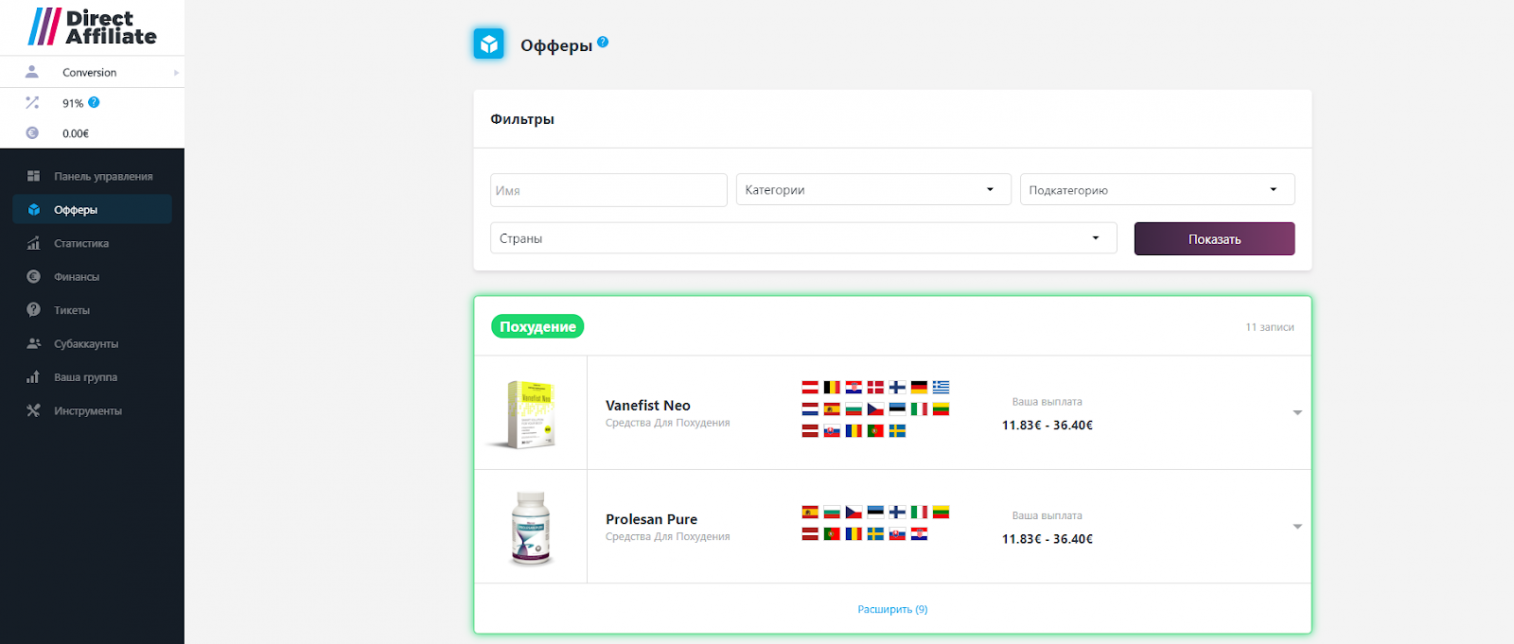Viewport: 1514px width, 644px height.
Task: Click the user profile icon beside Conversion
Action: [32, 72]
